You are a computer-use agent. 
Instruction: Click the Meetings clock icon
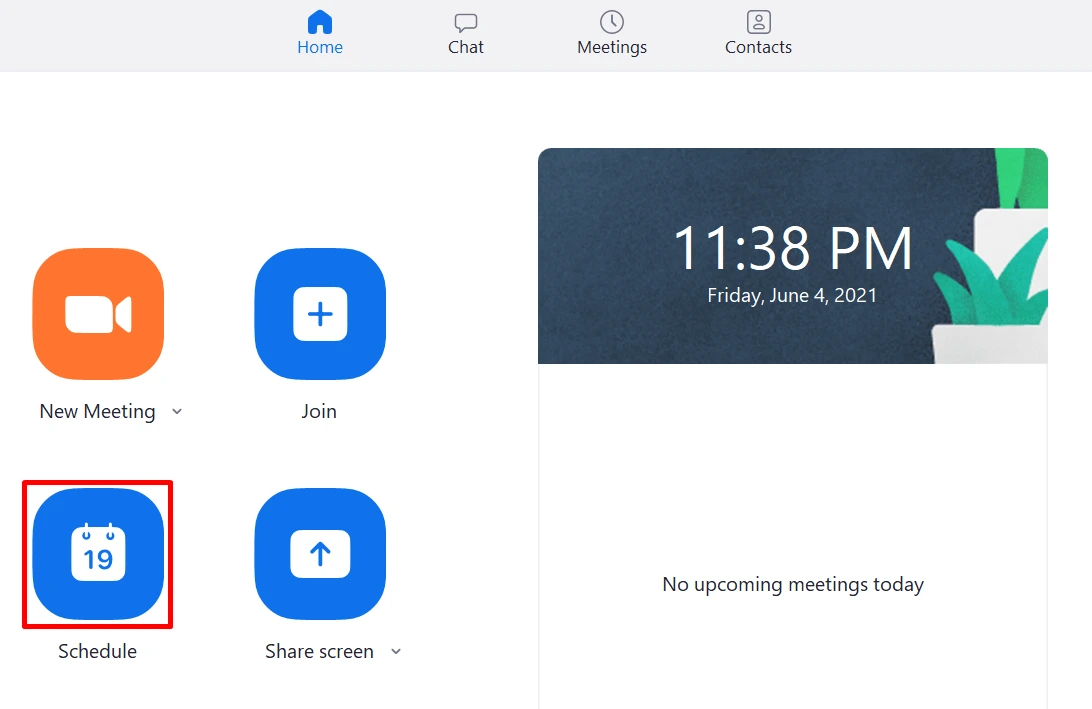point(612,22)
